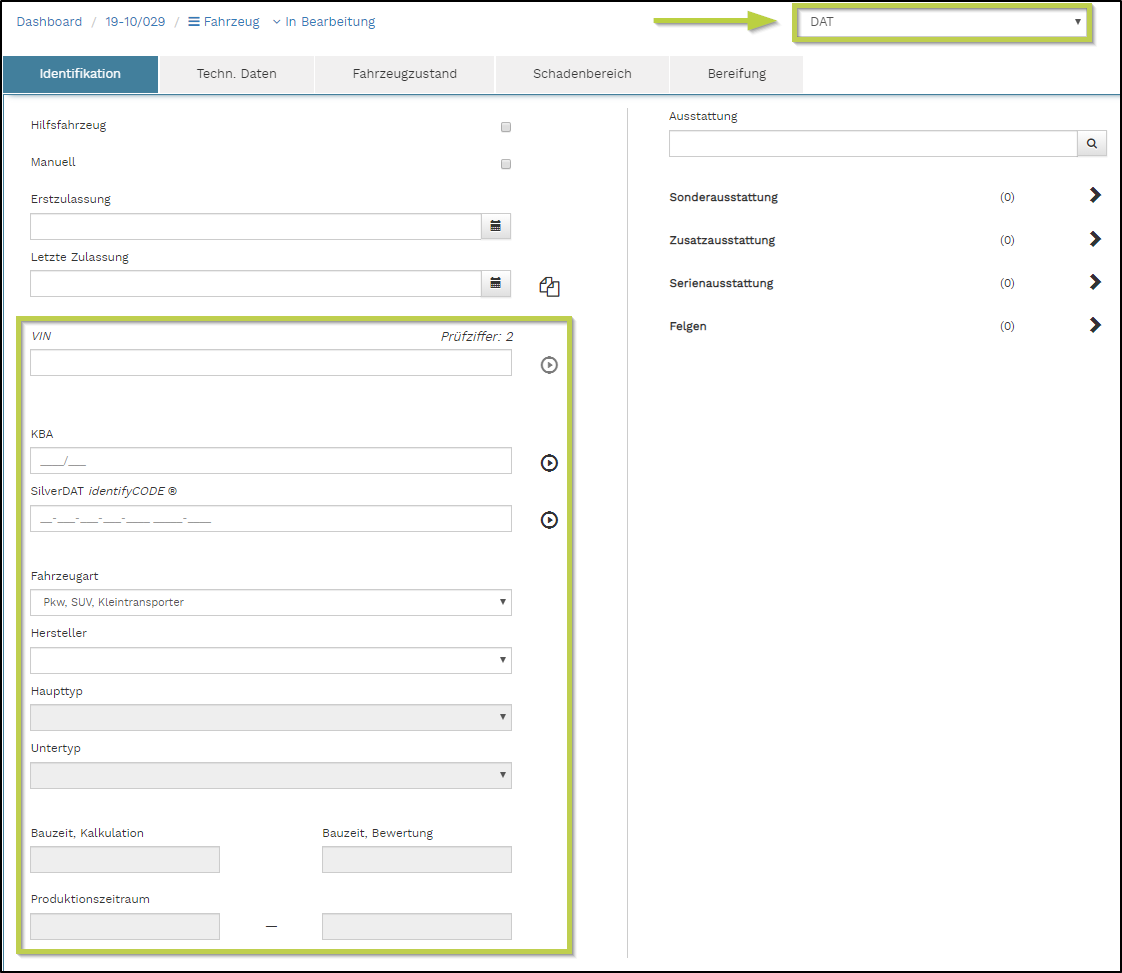Screen dimensions: 1122x973
Task: Toggle the Manuell checkbox
Action: pyautogui.click(x=506, y=164)
